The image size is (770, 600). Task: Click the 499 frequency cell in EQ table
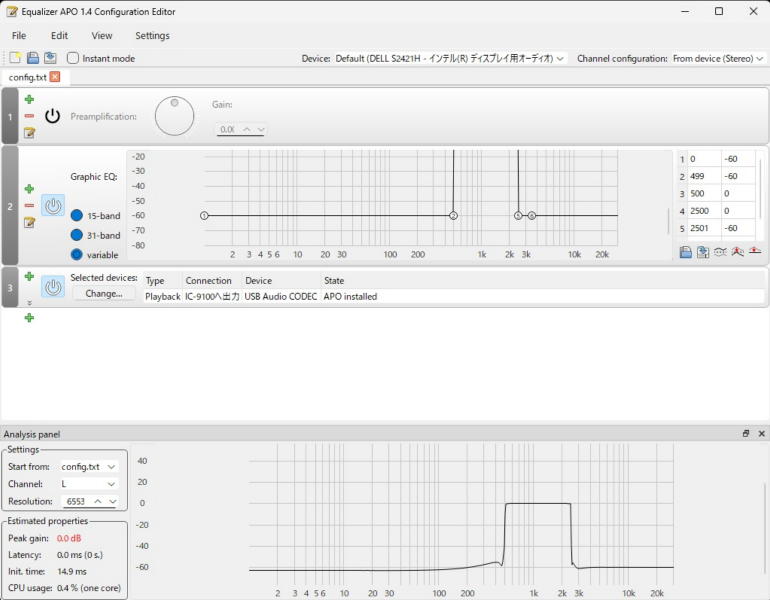point(703,176)
